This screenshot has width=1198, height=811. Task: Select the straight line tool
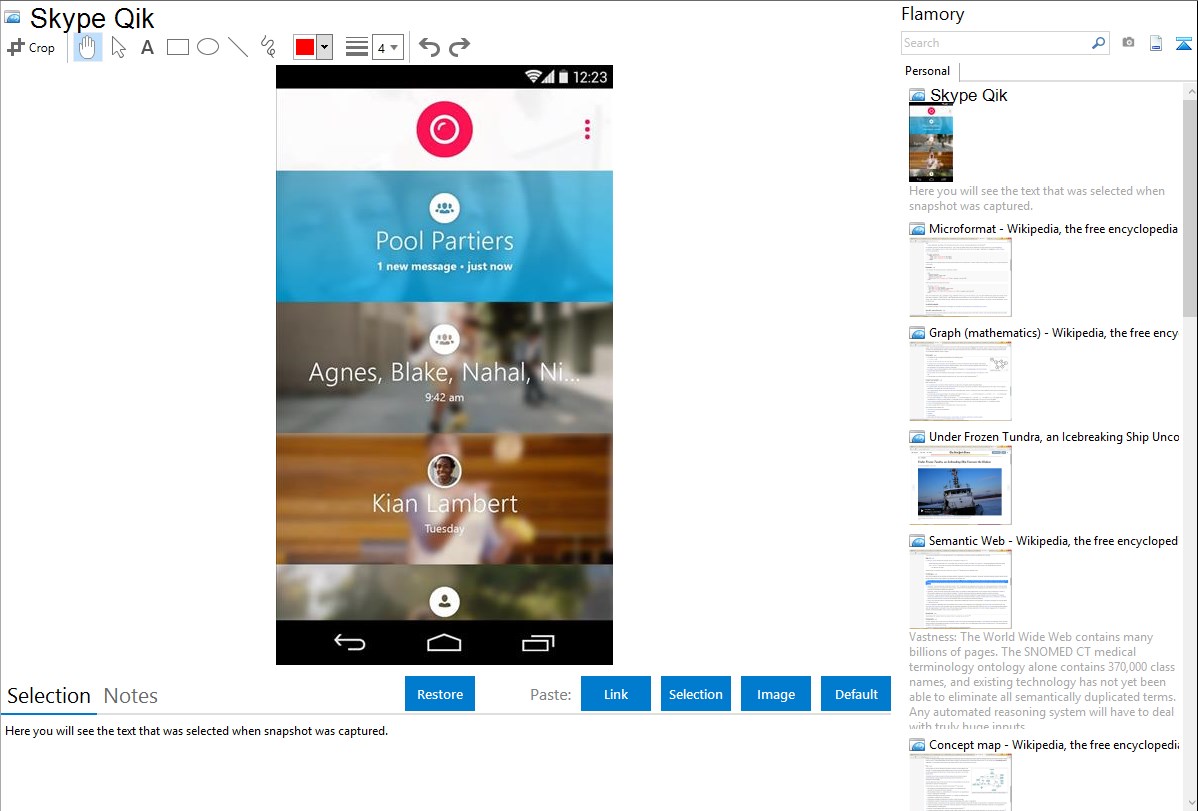point(238,47)
